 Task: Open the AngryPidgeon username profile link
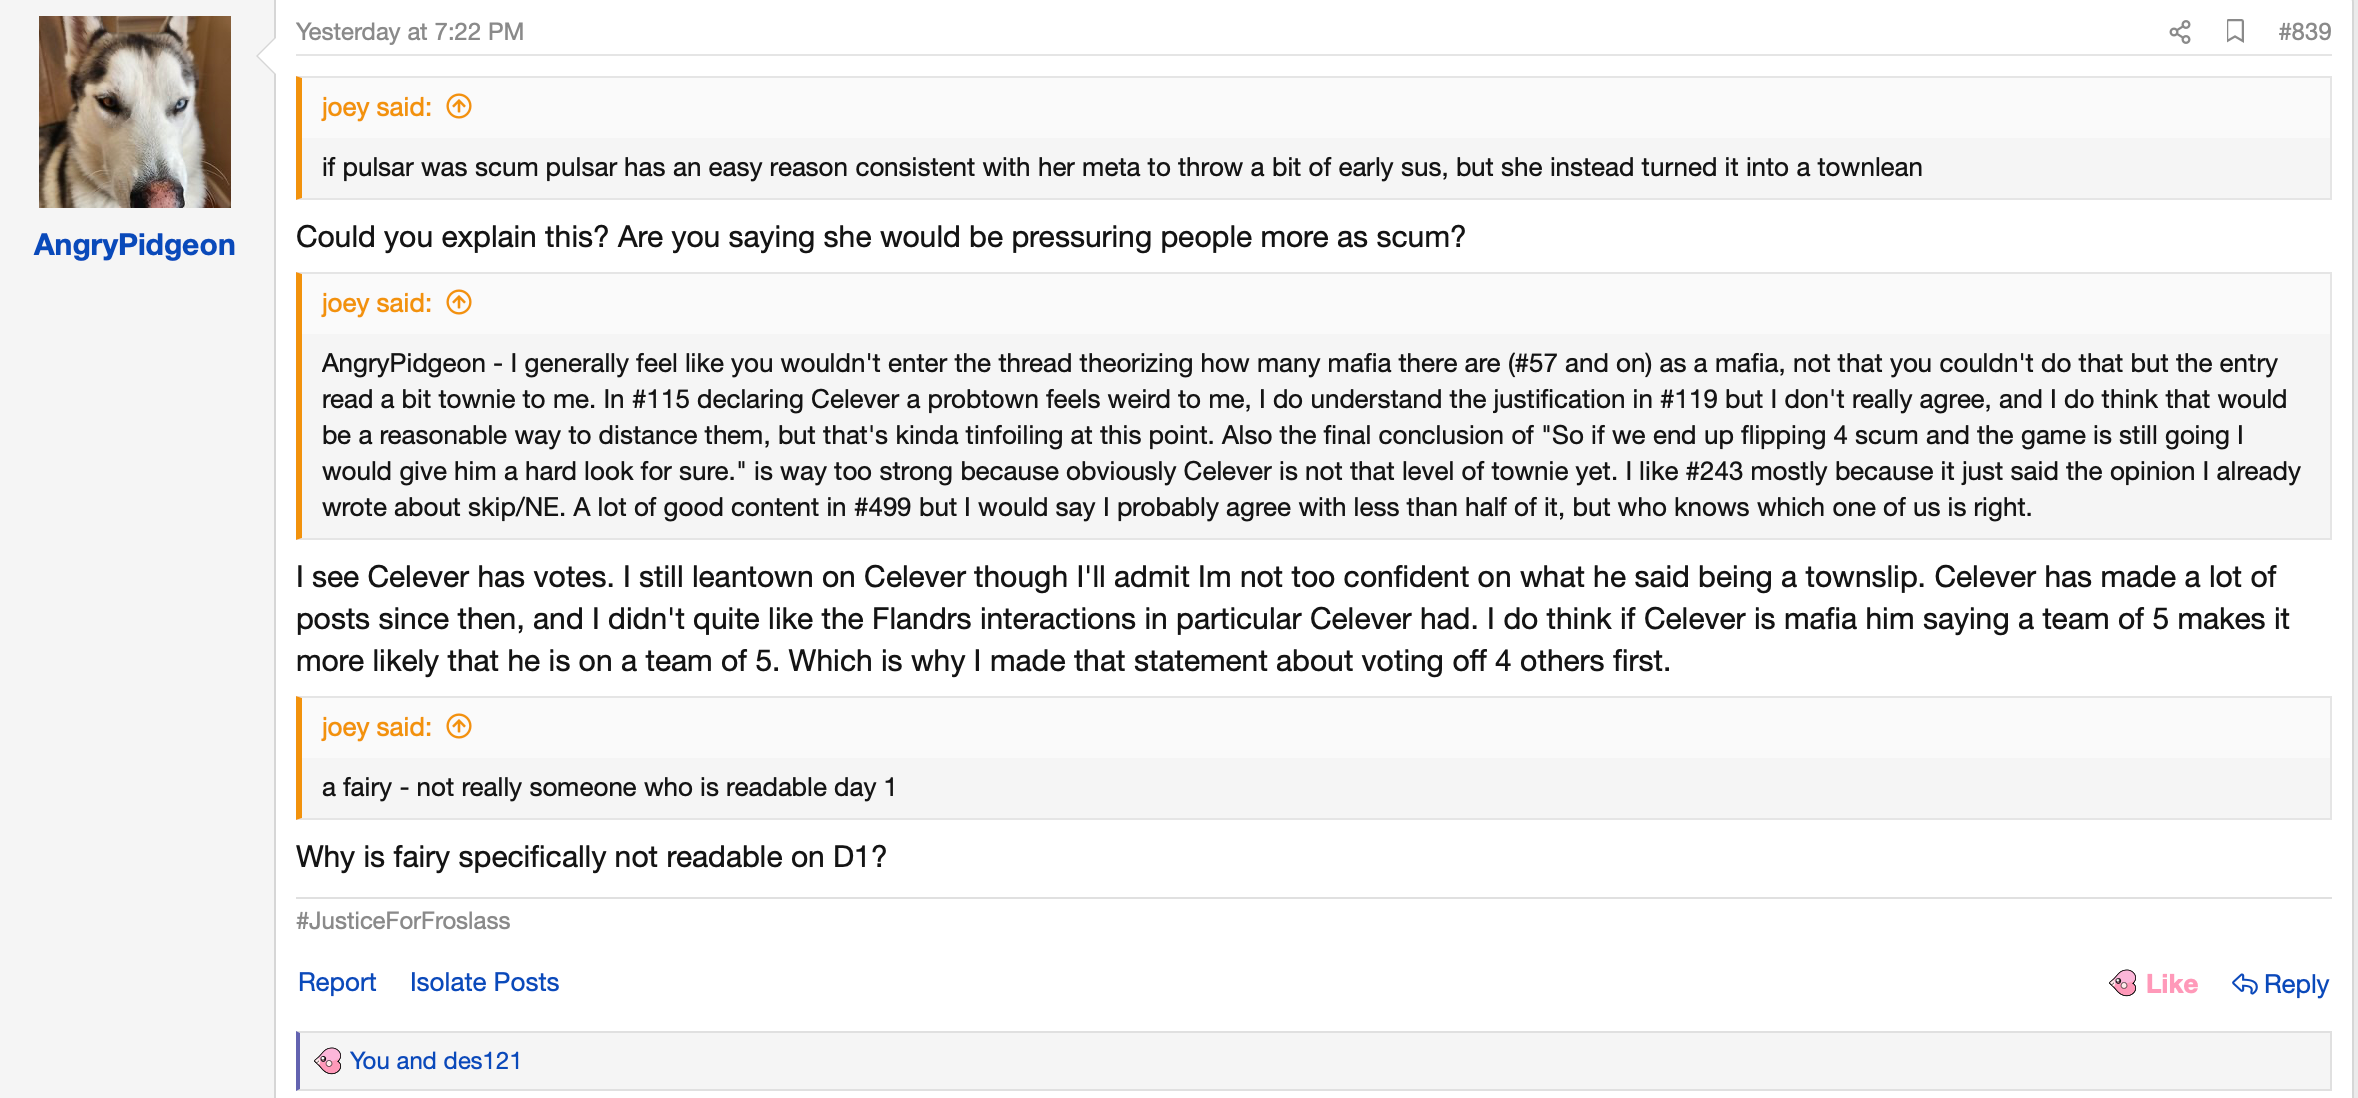pos(135,245)
